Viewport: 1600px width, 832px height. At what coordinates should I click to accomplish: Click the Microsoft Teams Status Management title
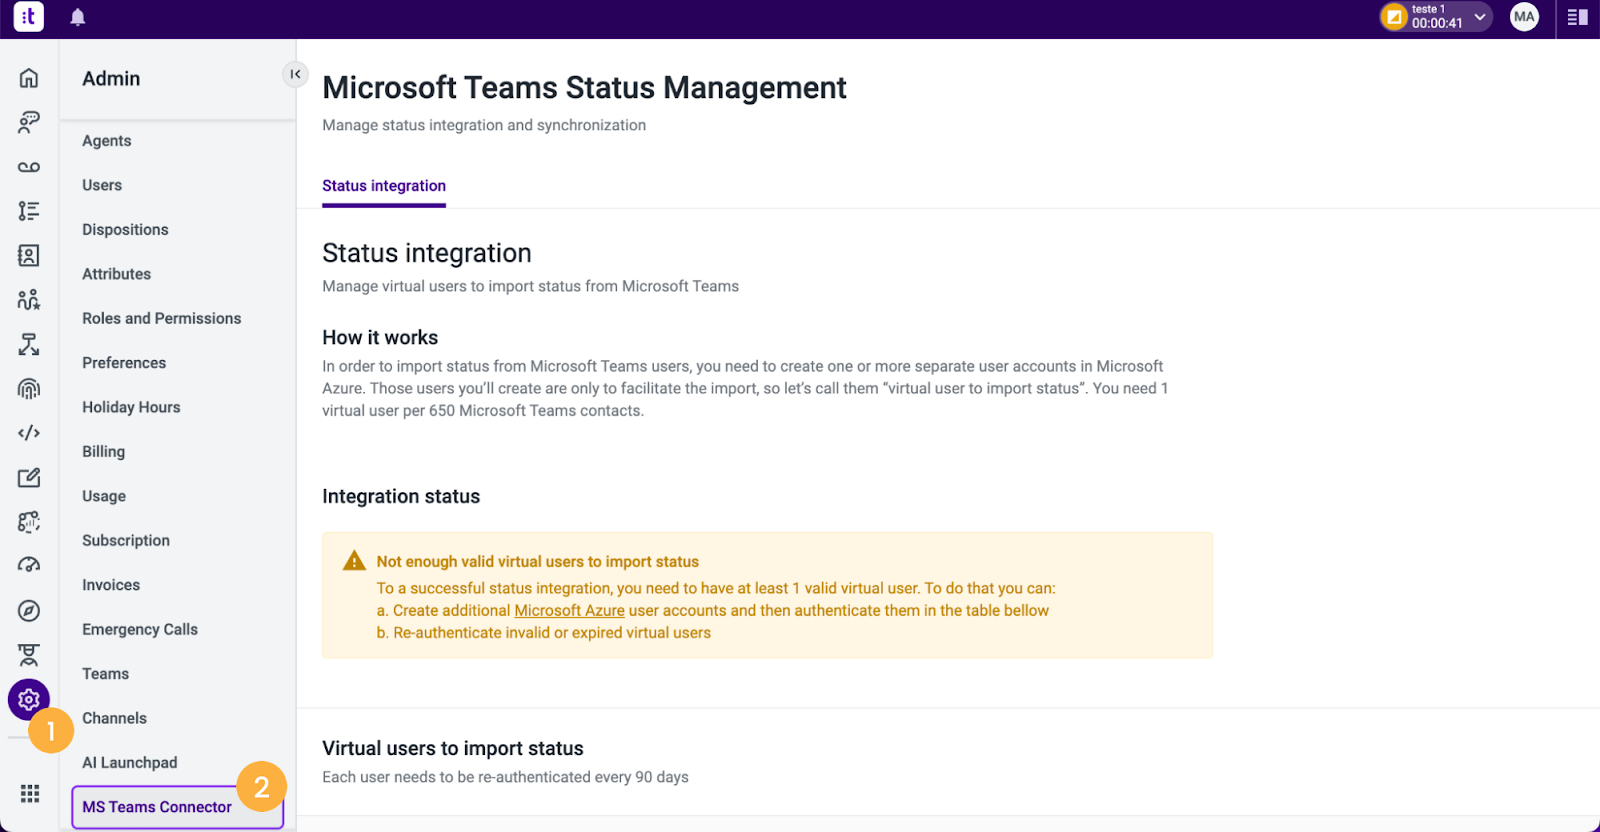click(584, 88)
